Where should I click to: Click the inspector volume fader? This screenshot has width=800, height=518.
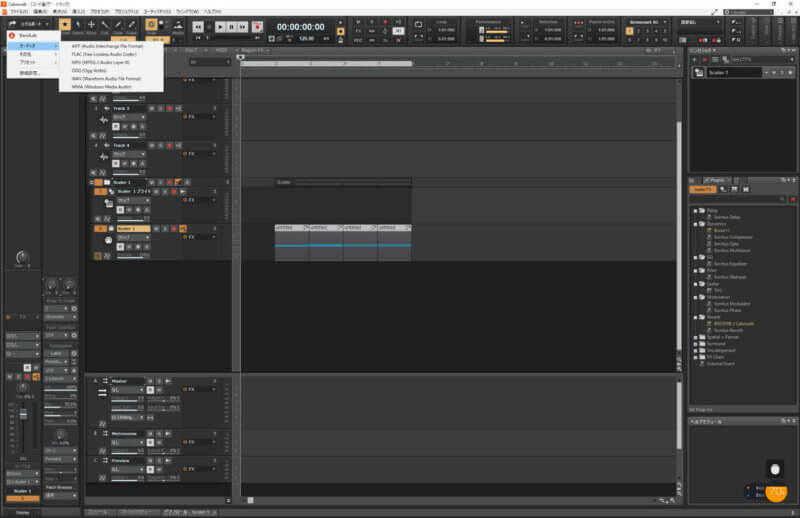pyautogui.click(x=23, y=414)
